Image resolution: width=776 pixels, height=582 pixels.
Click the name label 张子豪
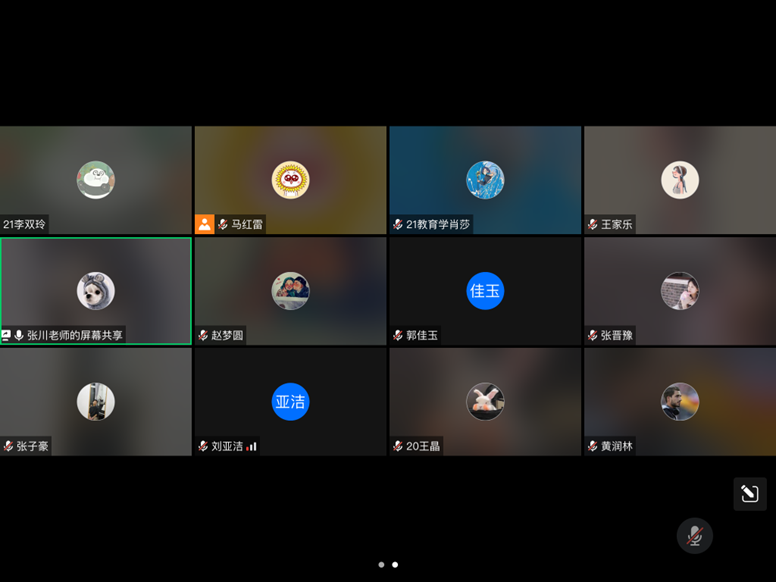coord(33,446)
